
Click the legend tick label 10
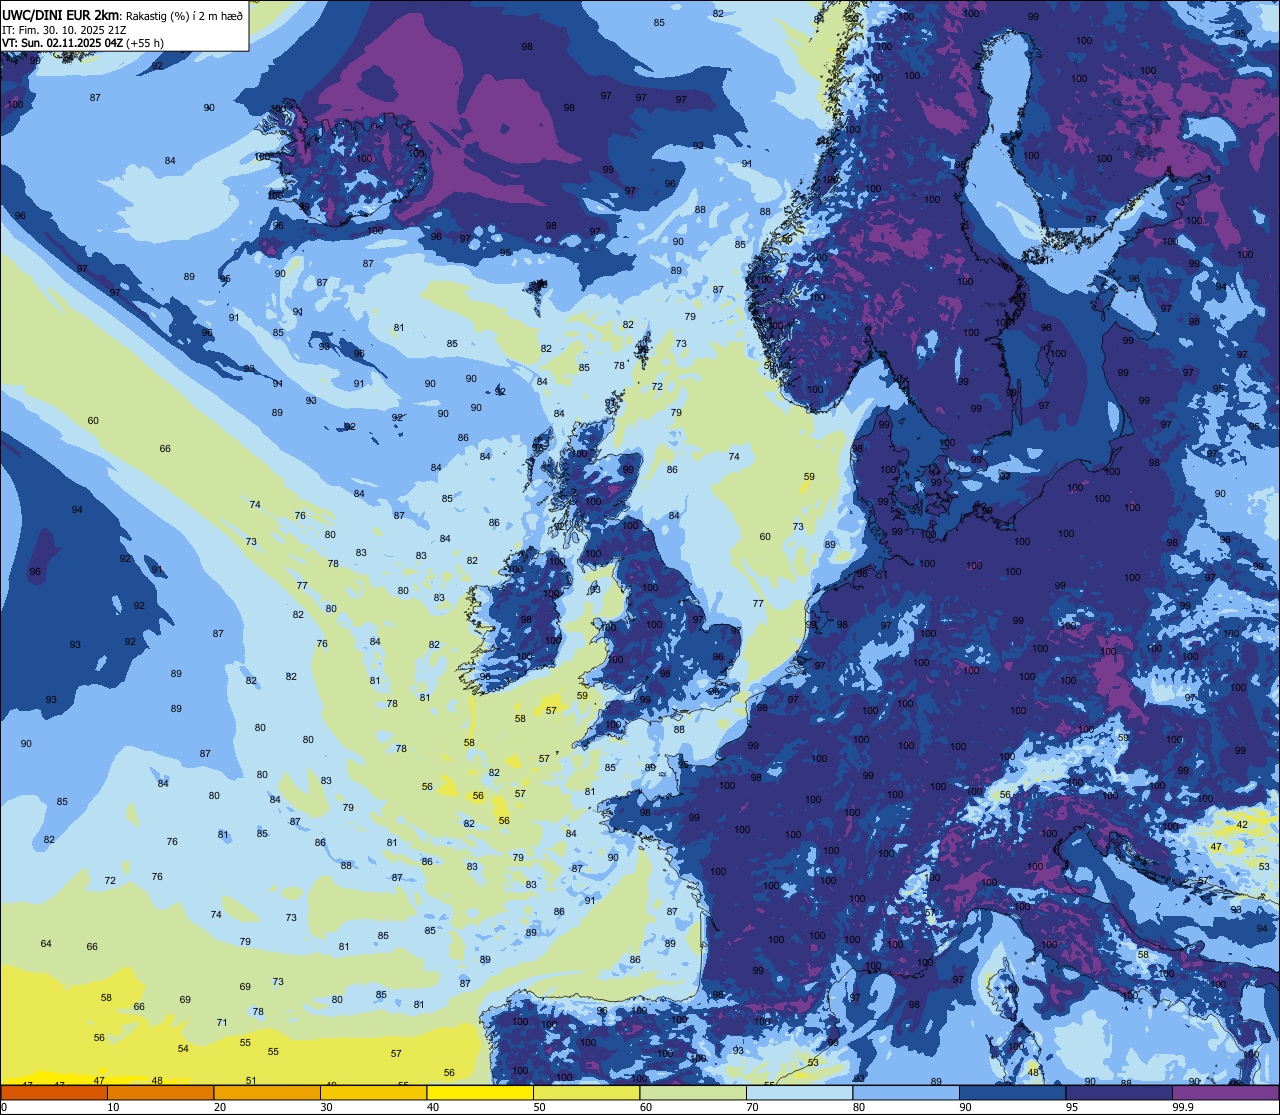tap(113, 1107)
